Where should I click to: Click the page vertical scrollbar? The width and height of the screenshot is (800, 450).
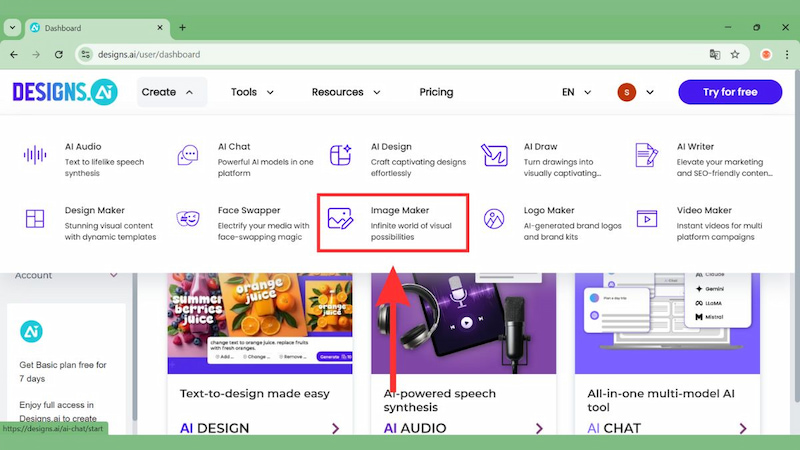coord(795,235)
